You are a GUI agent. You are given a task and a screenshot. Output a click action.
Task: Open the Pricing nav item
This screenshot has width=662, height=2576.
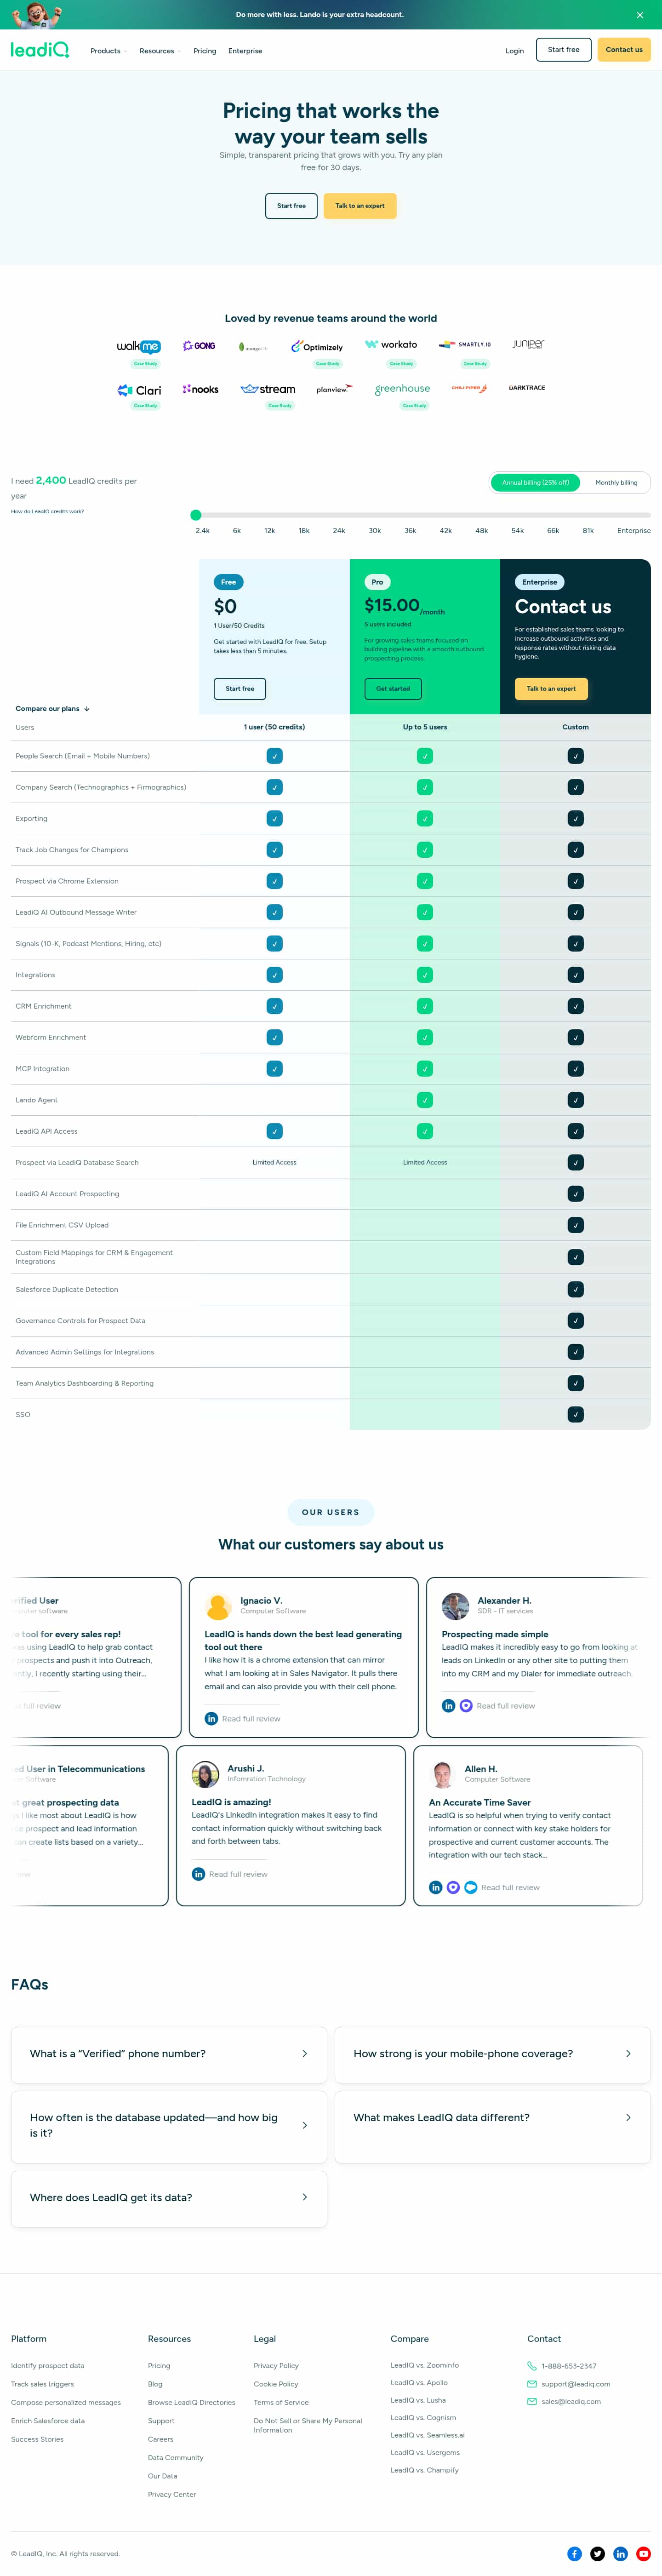[205, 51]
